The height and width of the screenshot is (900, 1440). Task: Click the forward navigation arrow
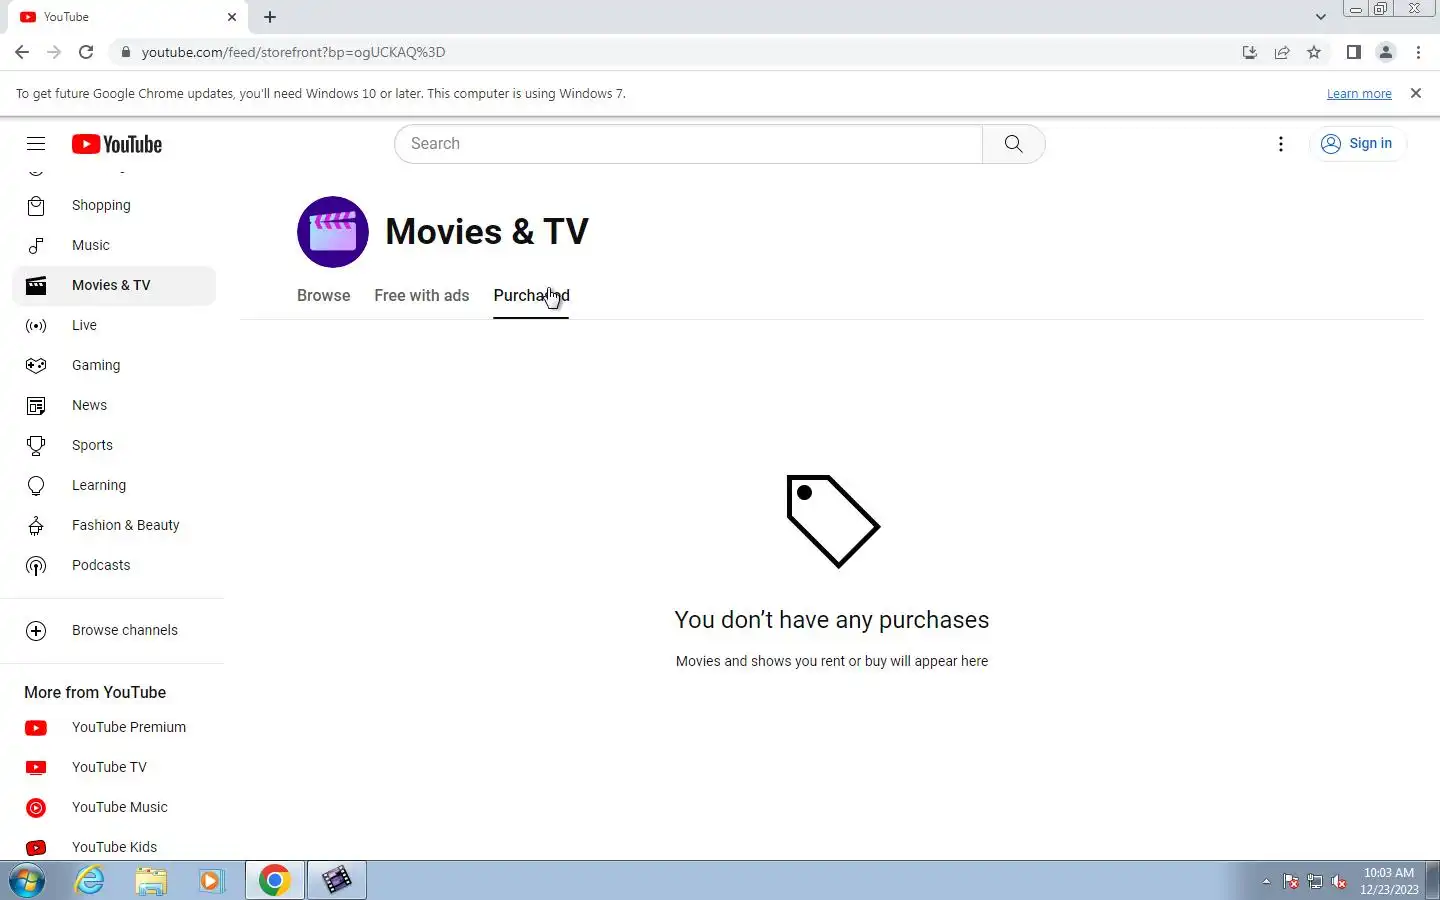pos(54,52)
